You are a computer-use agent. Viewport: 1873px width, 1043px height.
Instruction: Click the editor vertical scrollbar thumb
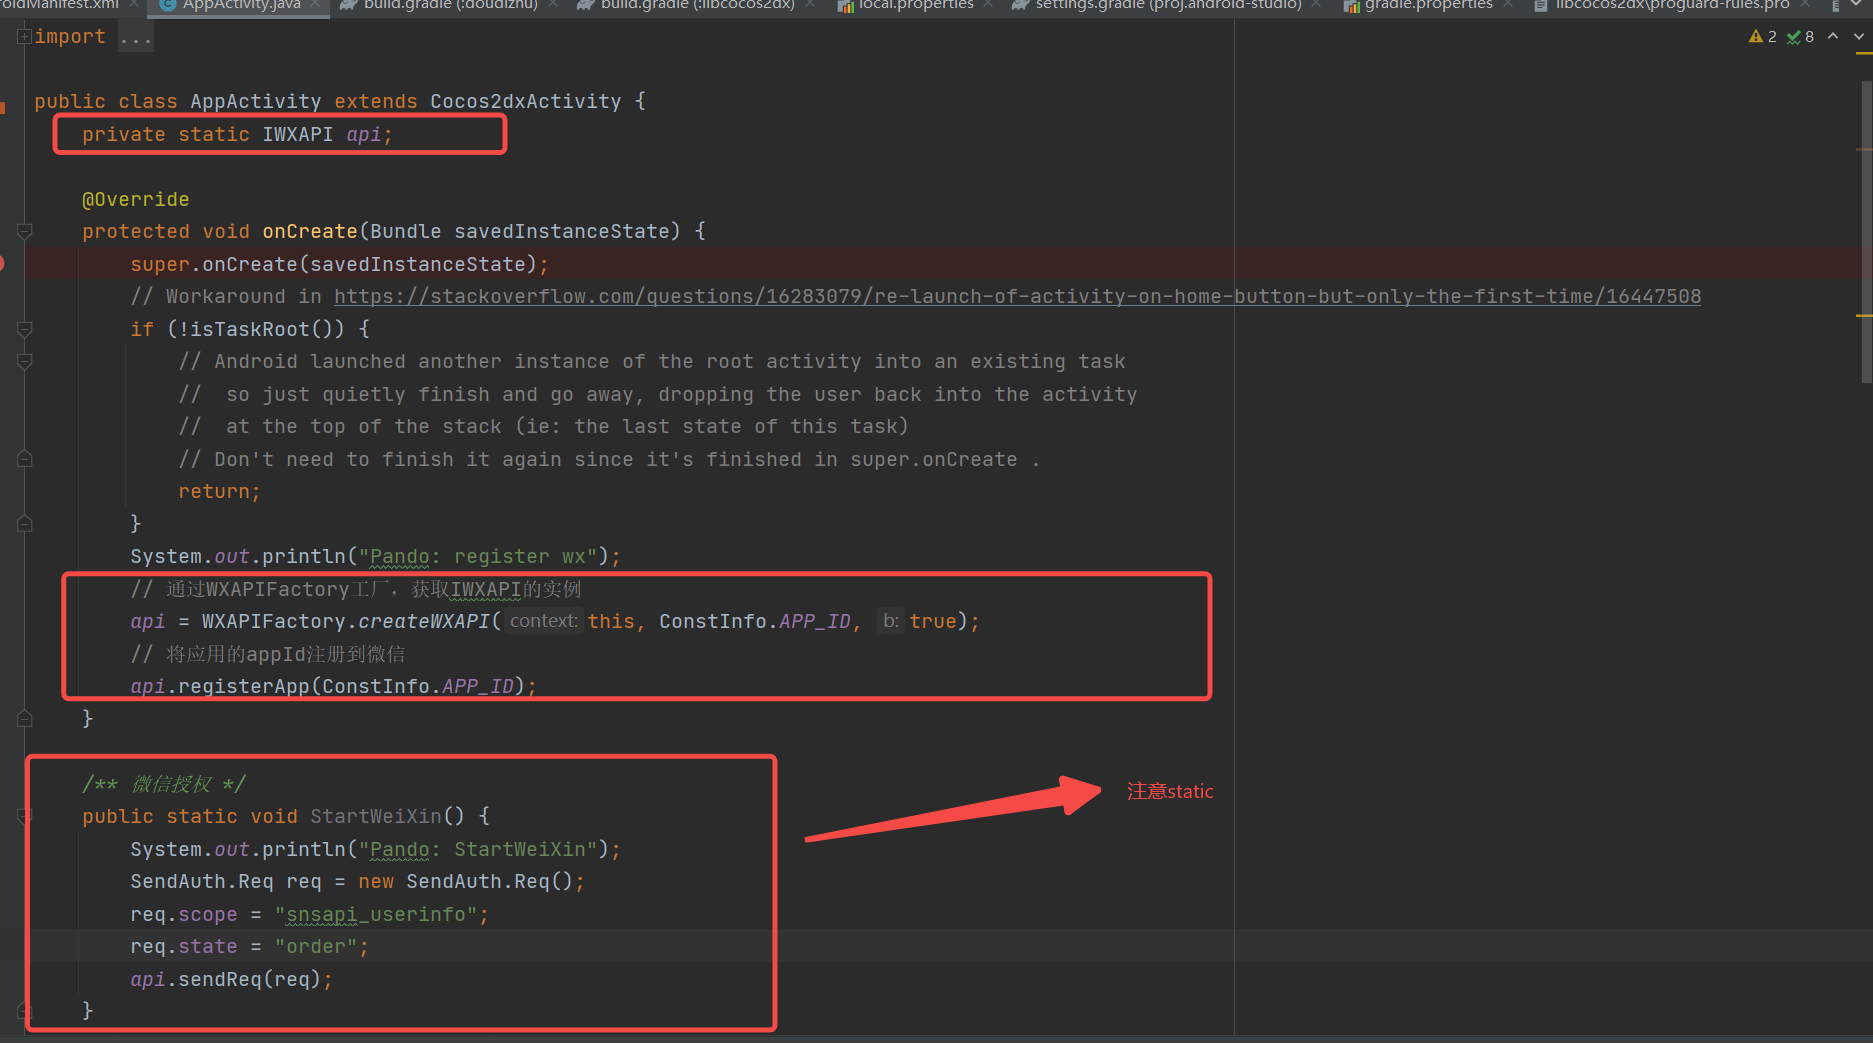click(1866, 232)
